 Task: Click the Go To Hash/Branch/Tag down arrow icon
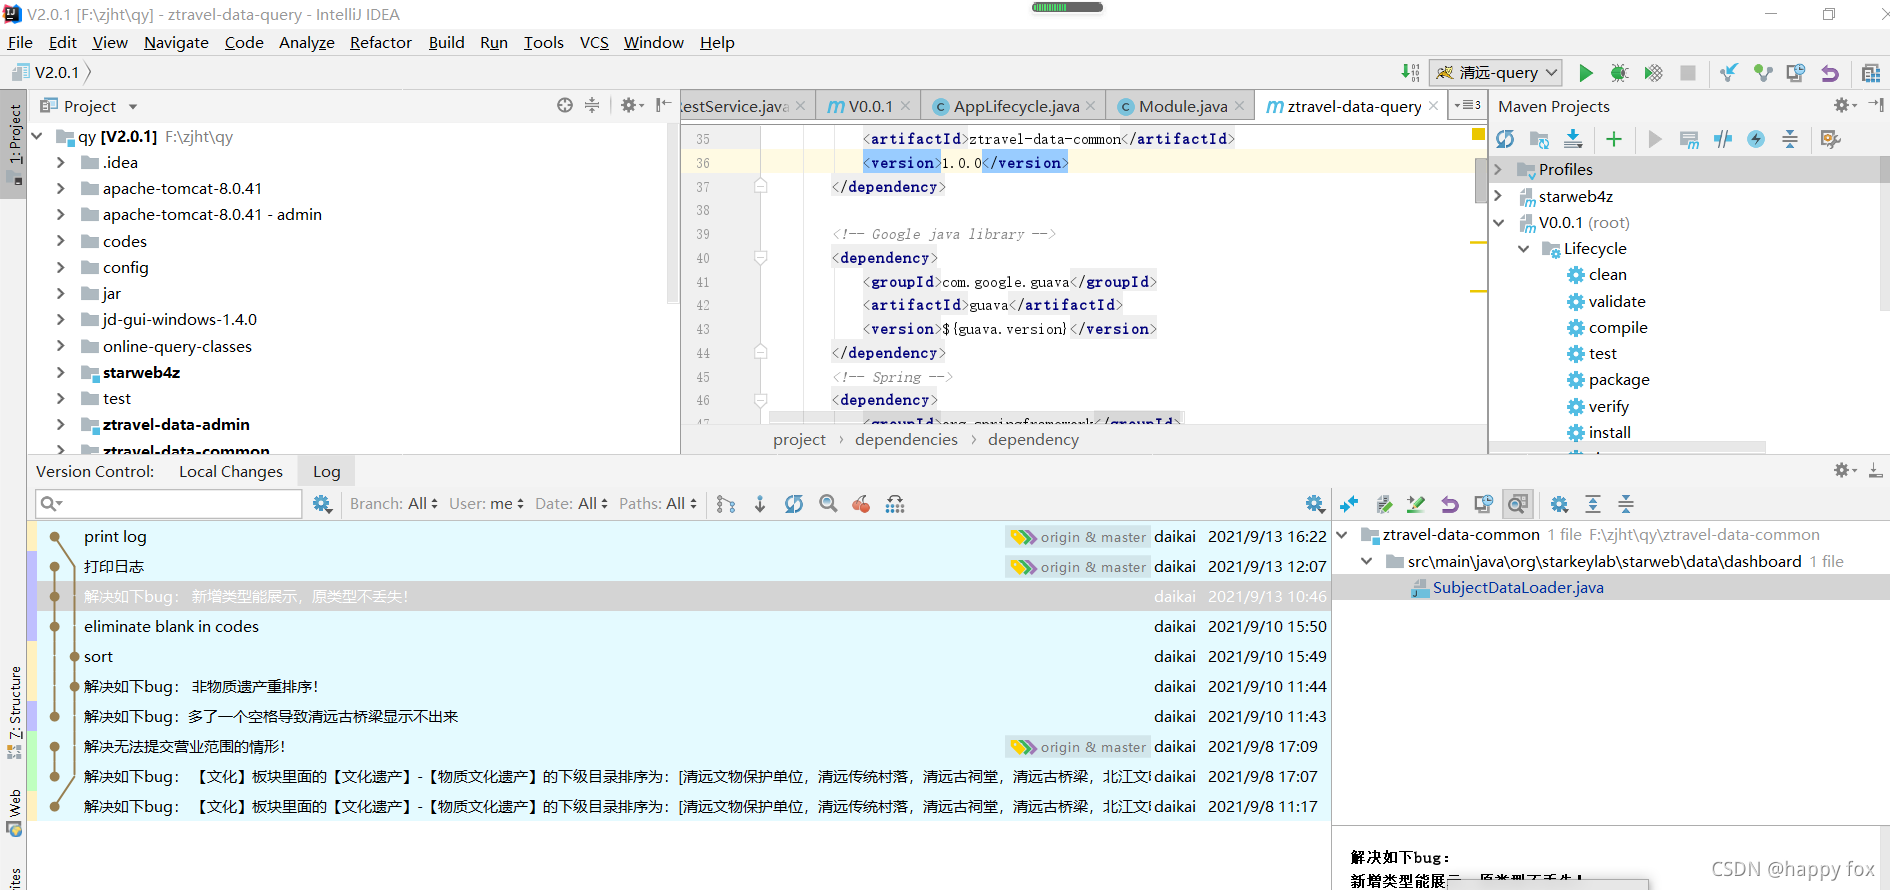760,504
